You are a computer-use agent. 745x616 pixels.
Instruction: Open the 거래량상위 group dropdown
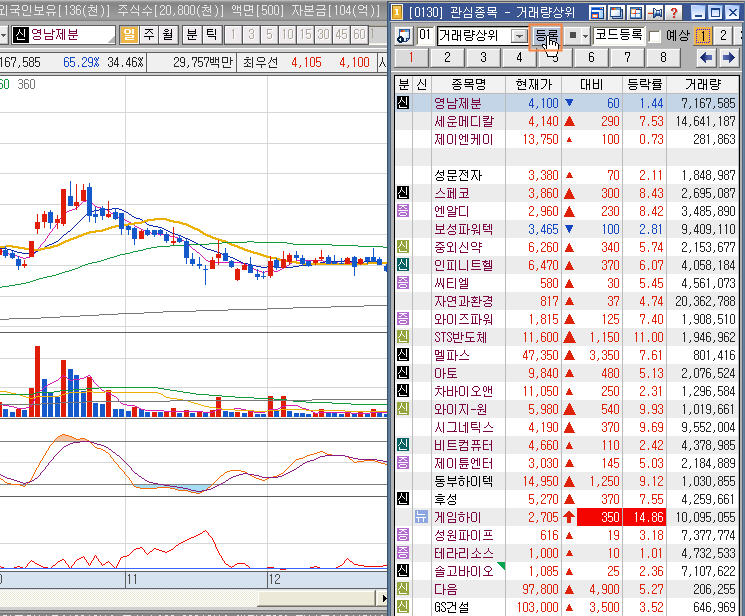pyautogui.click(x=519, y=36)
